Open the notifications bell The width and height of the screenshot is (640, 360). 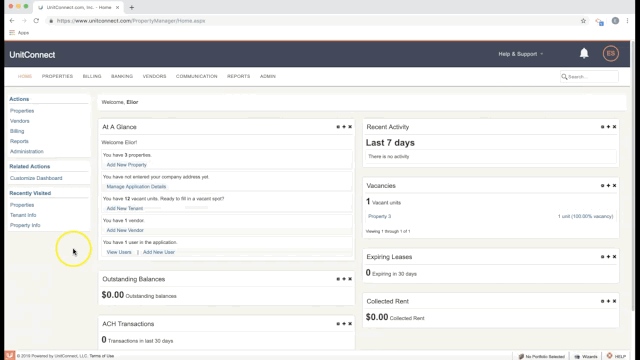pos(584,53)
